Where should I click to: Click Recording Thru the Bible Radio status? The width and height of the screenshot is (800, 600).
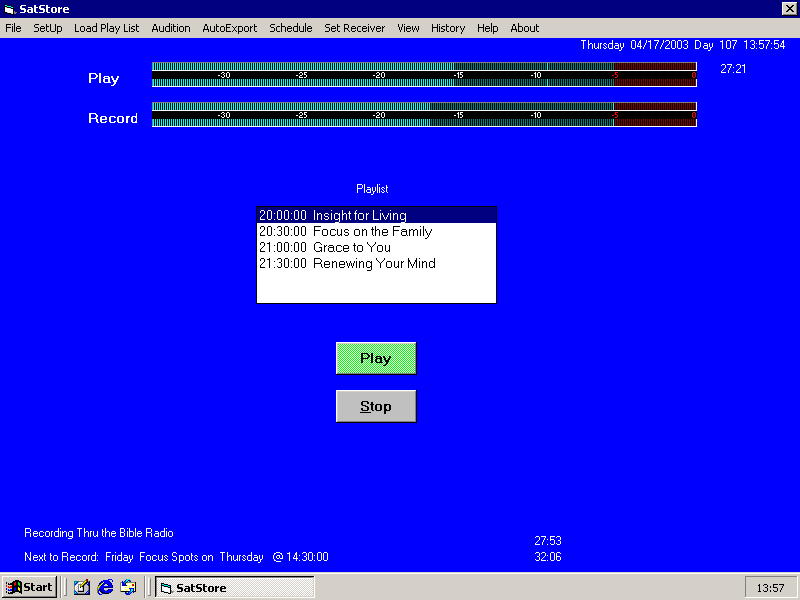coord(99,533)
